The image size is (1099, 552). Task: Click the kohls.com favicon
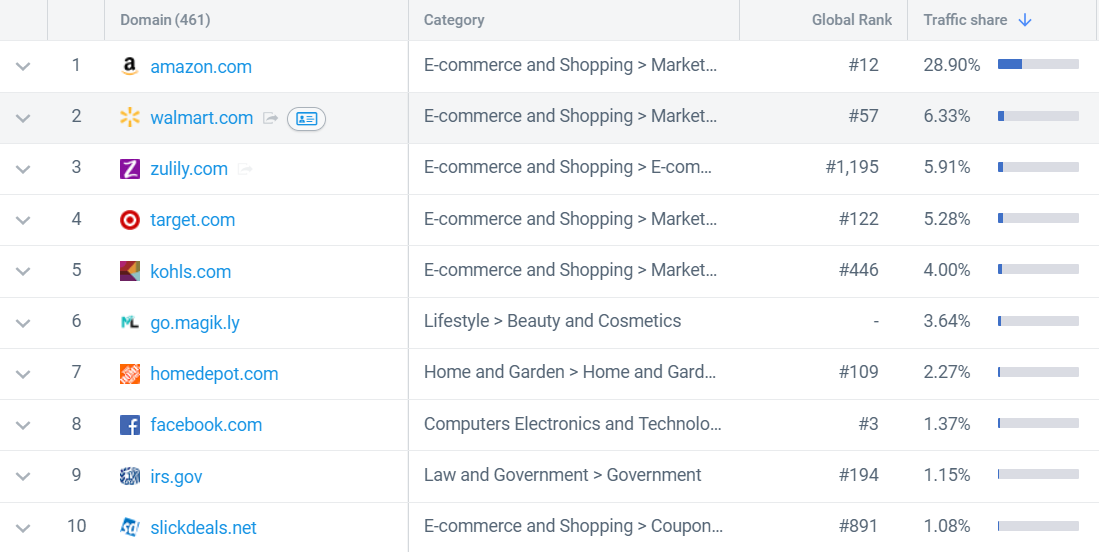(130, 271)
